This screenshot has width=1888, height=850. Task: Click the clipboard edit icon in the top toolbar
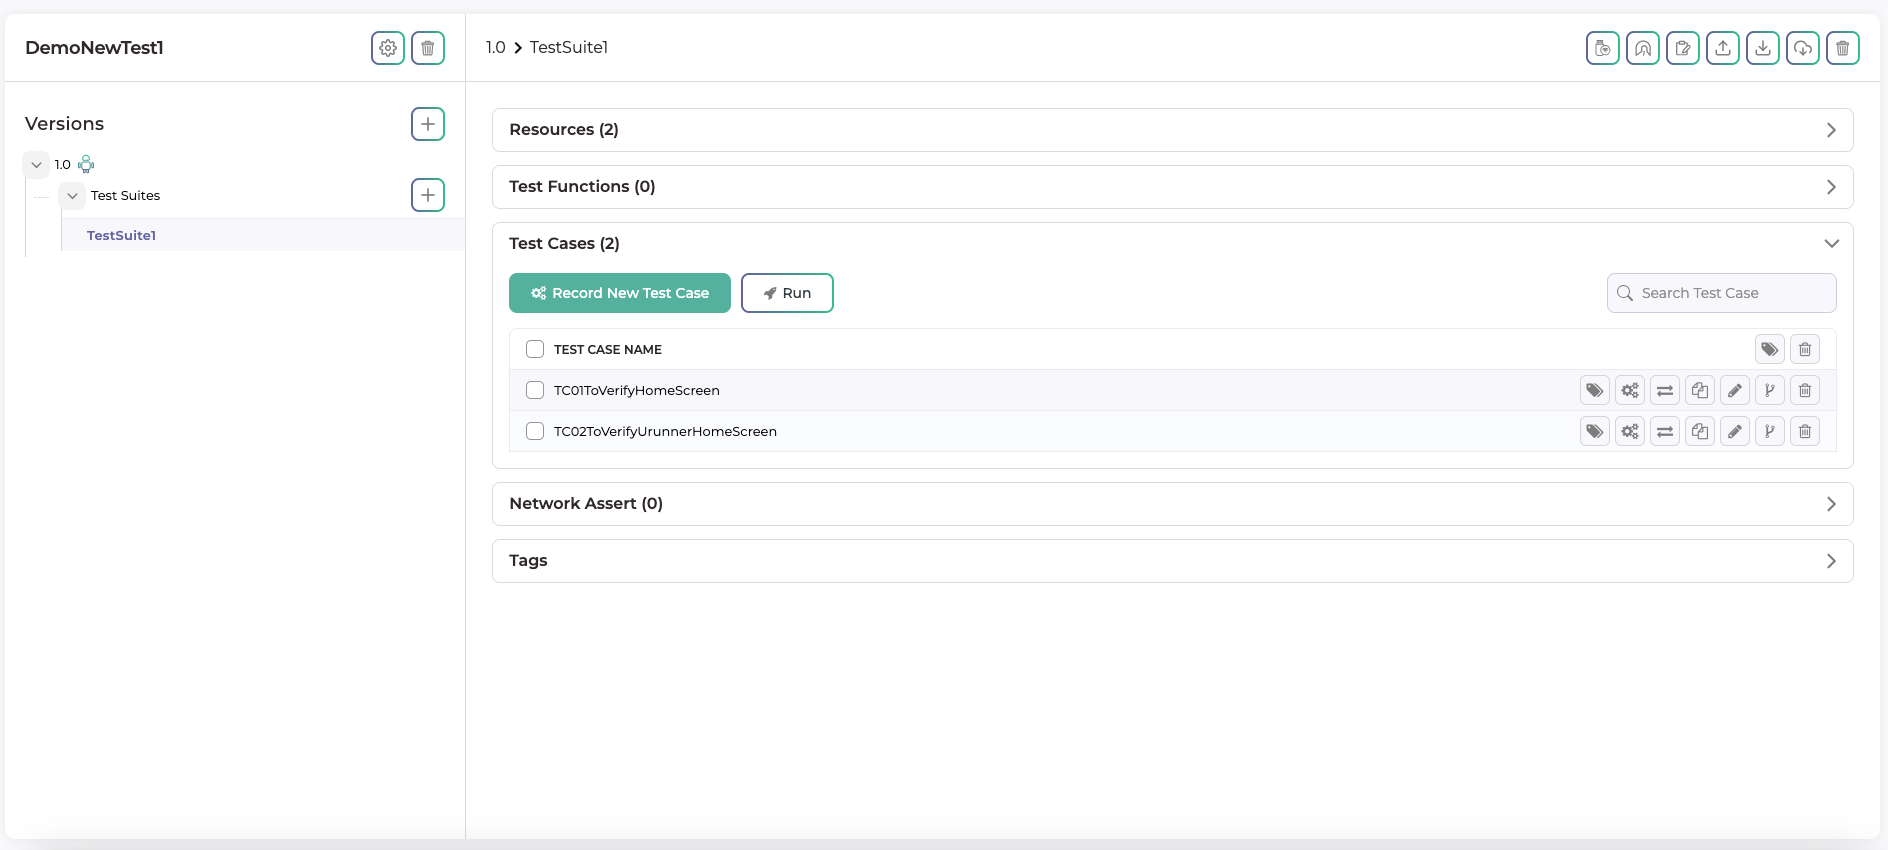pyautogui.click(x=1682, y=48)
